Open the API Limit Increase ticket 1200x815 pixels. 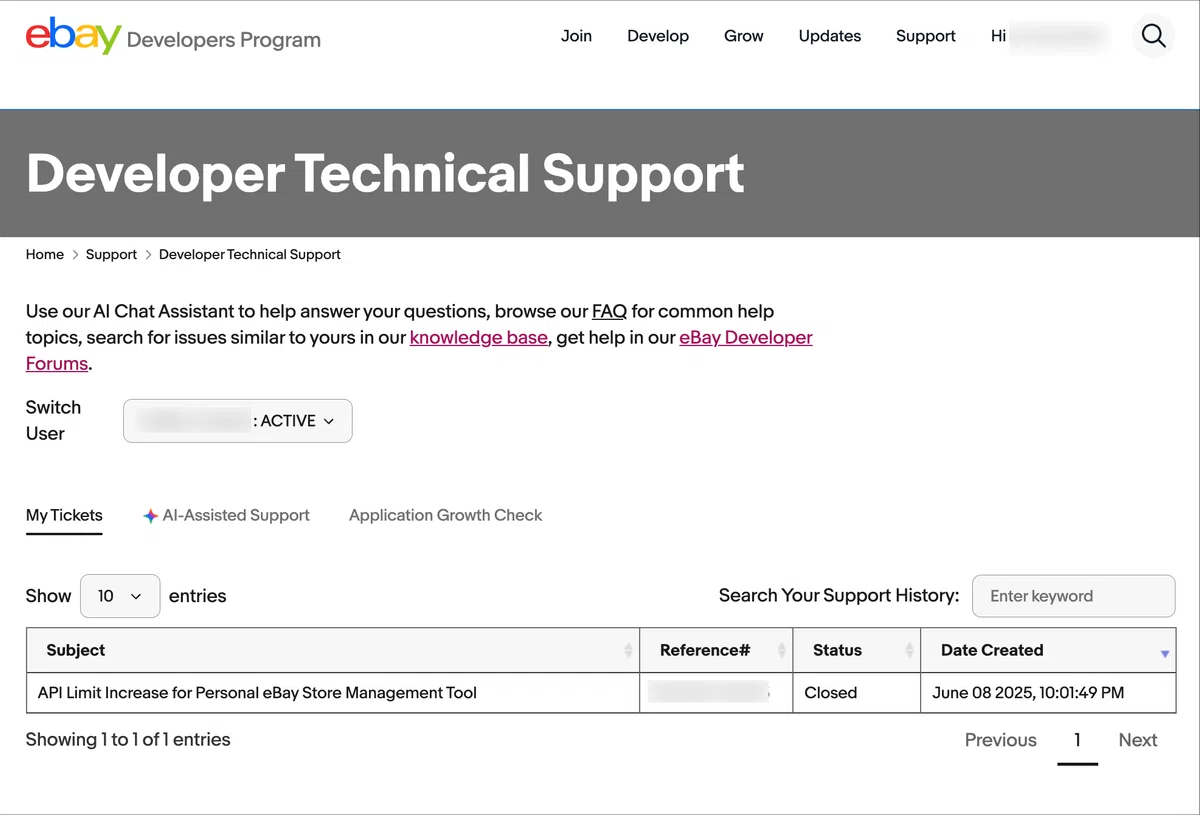pos(257,693)
